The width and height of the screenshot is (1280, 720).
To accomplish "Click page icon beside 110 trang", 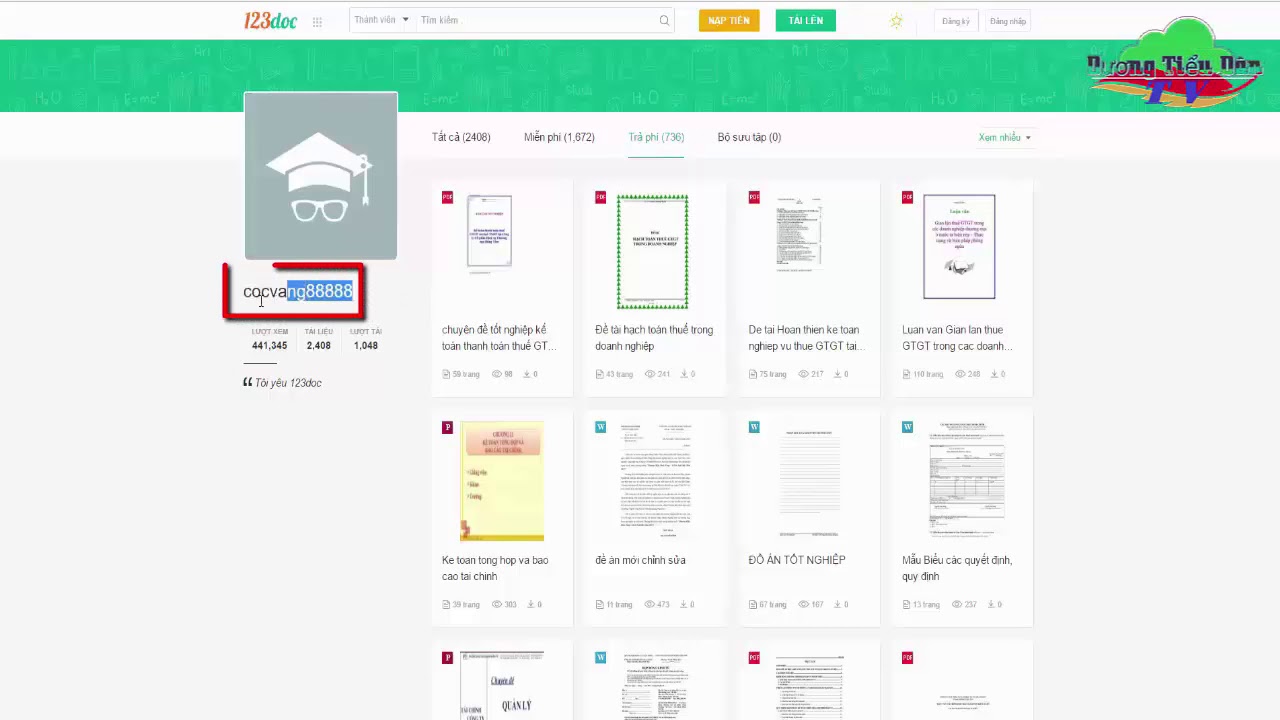I will coord(906,374).
